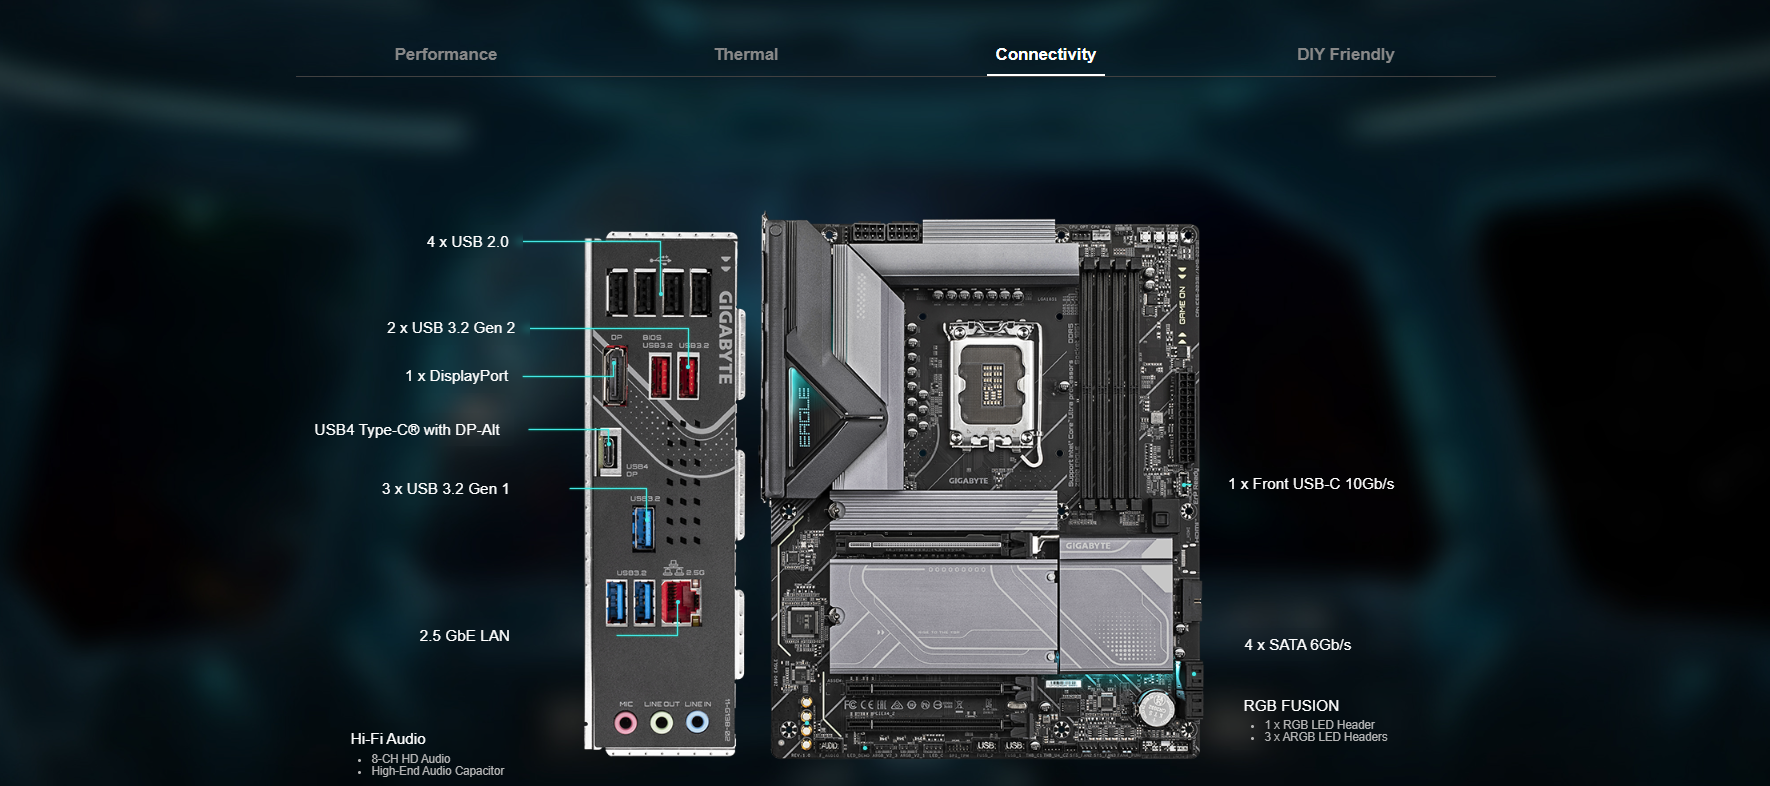
Task: Click the '3 x USB 3.2 Gen 1' label
Action: tap(445, 488)
